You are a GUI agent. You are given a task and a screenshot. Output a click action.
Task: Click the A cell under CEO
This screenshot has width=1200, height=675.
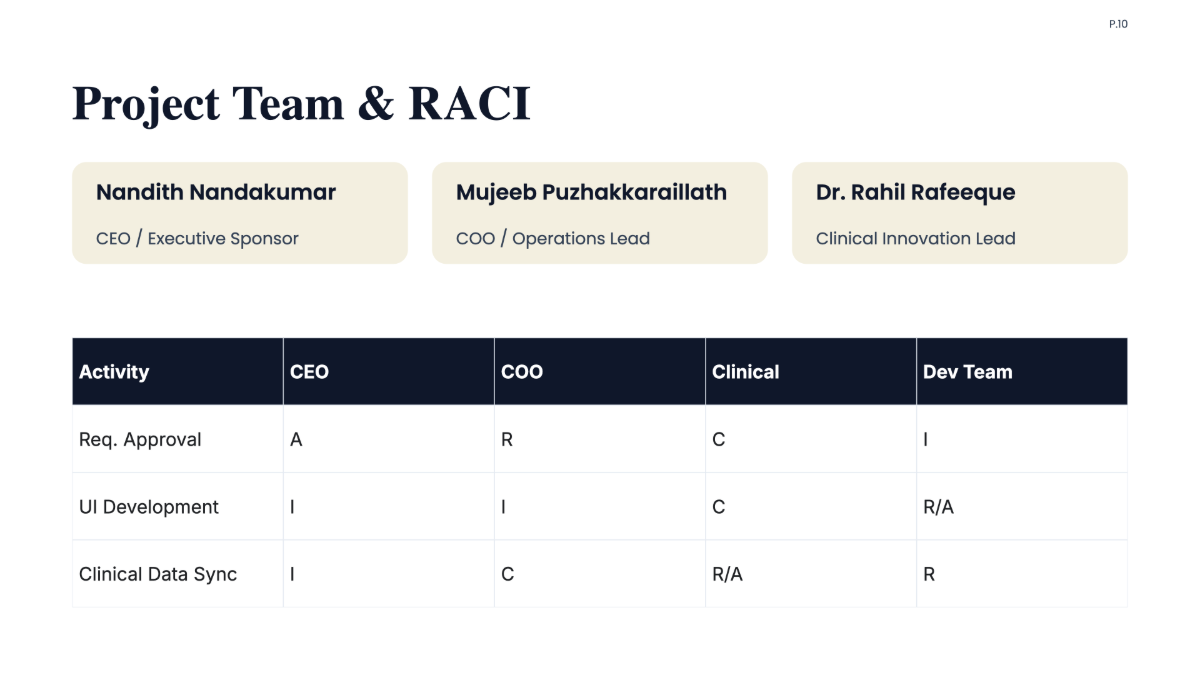point(389,439)
